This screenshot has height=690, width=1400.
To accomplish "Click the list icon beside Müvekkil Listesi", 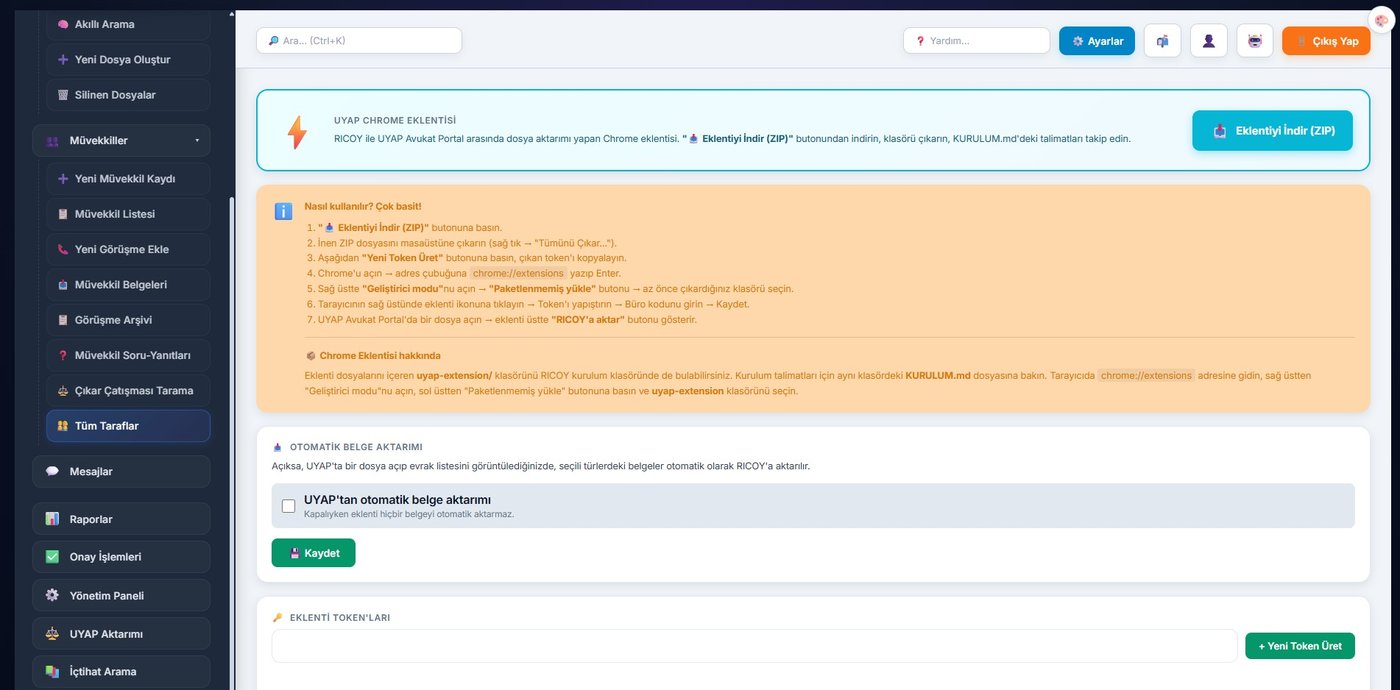I will click(63, 214).
